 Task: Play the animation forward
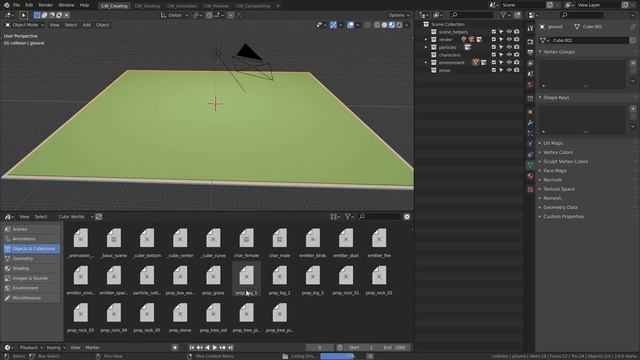[215, 347]
